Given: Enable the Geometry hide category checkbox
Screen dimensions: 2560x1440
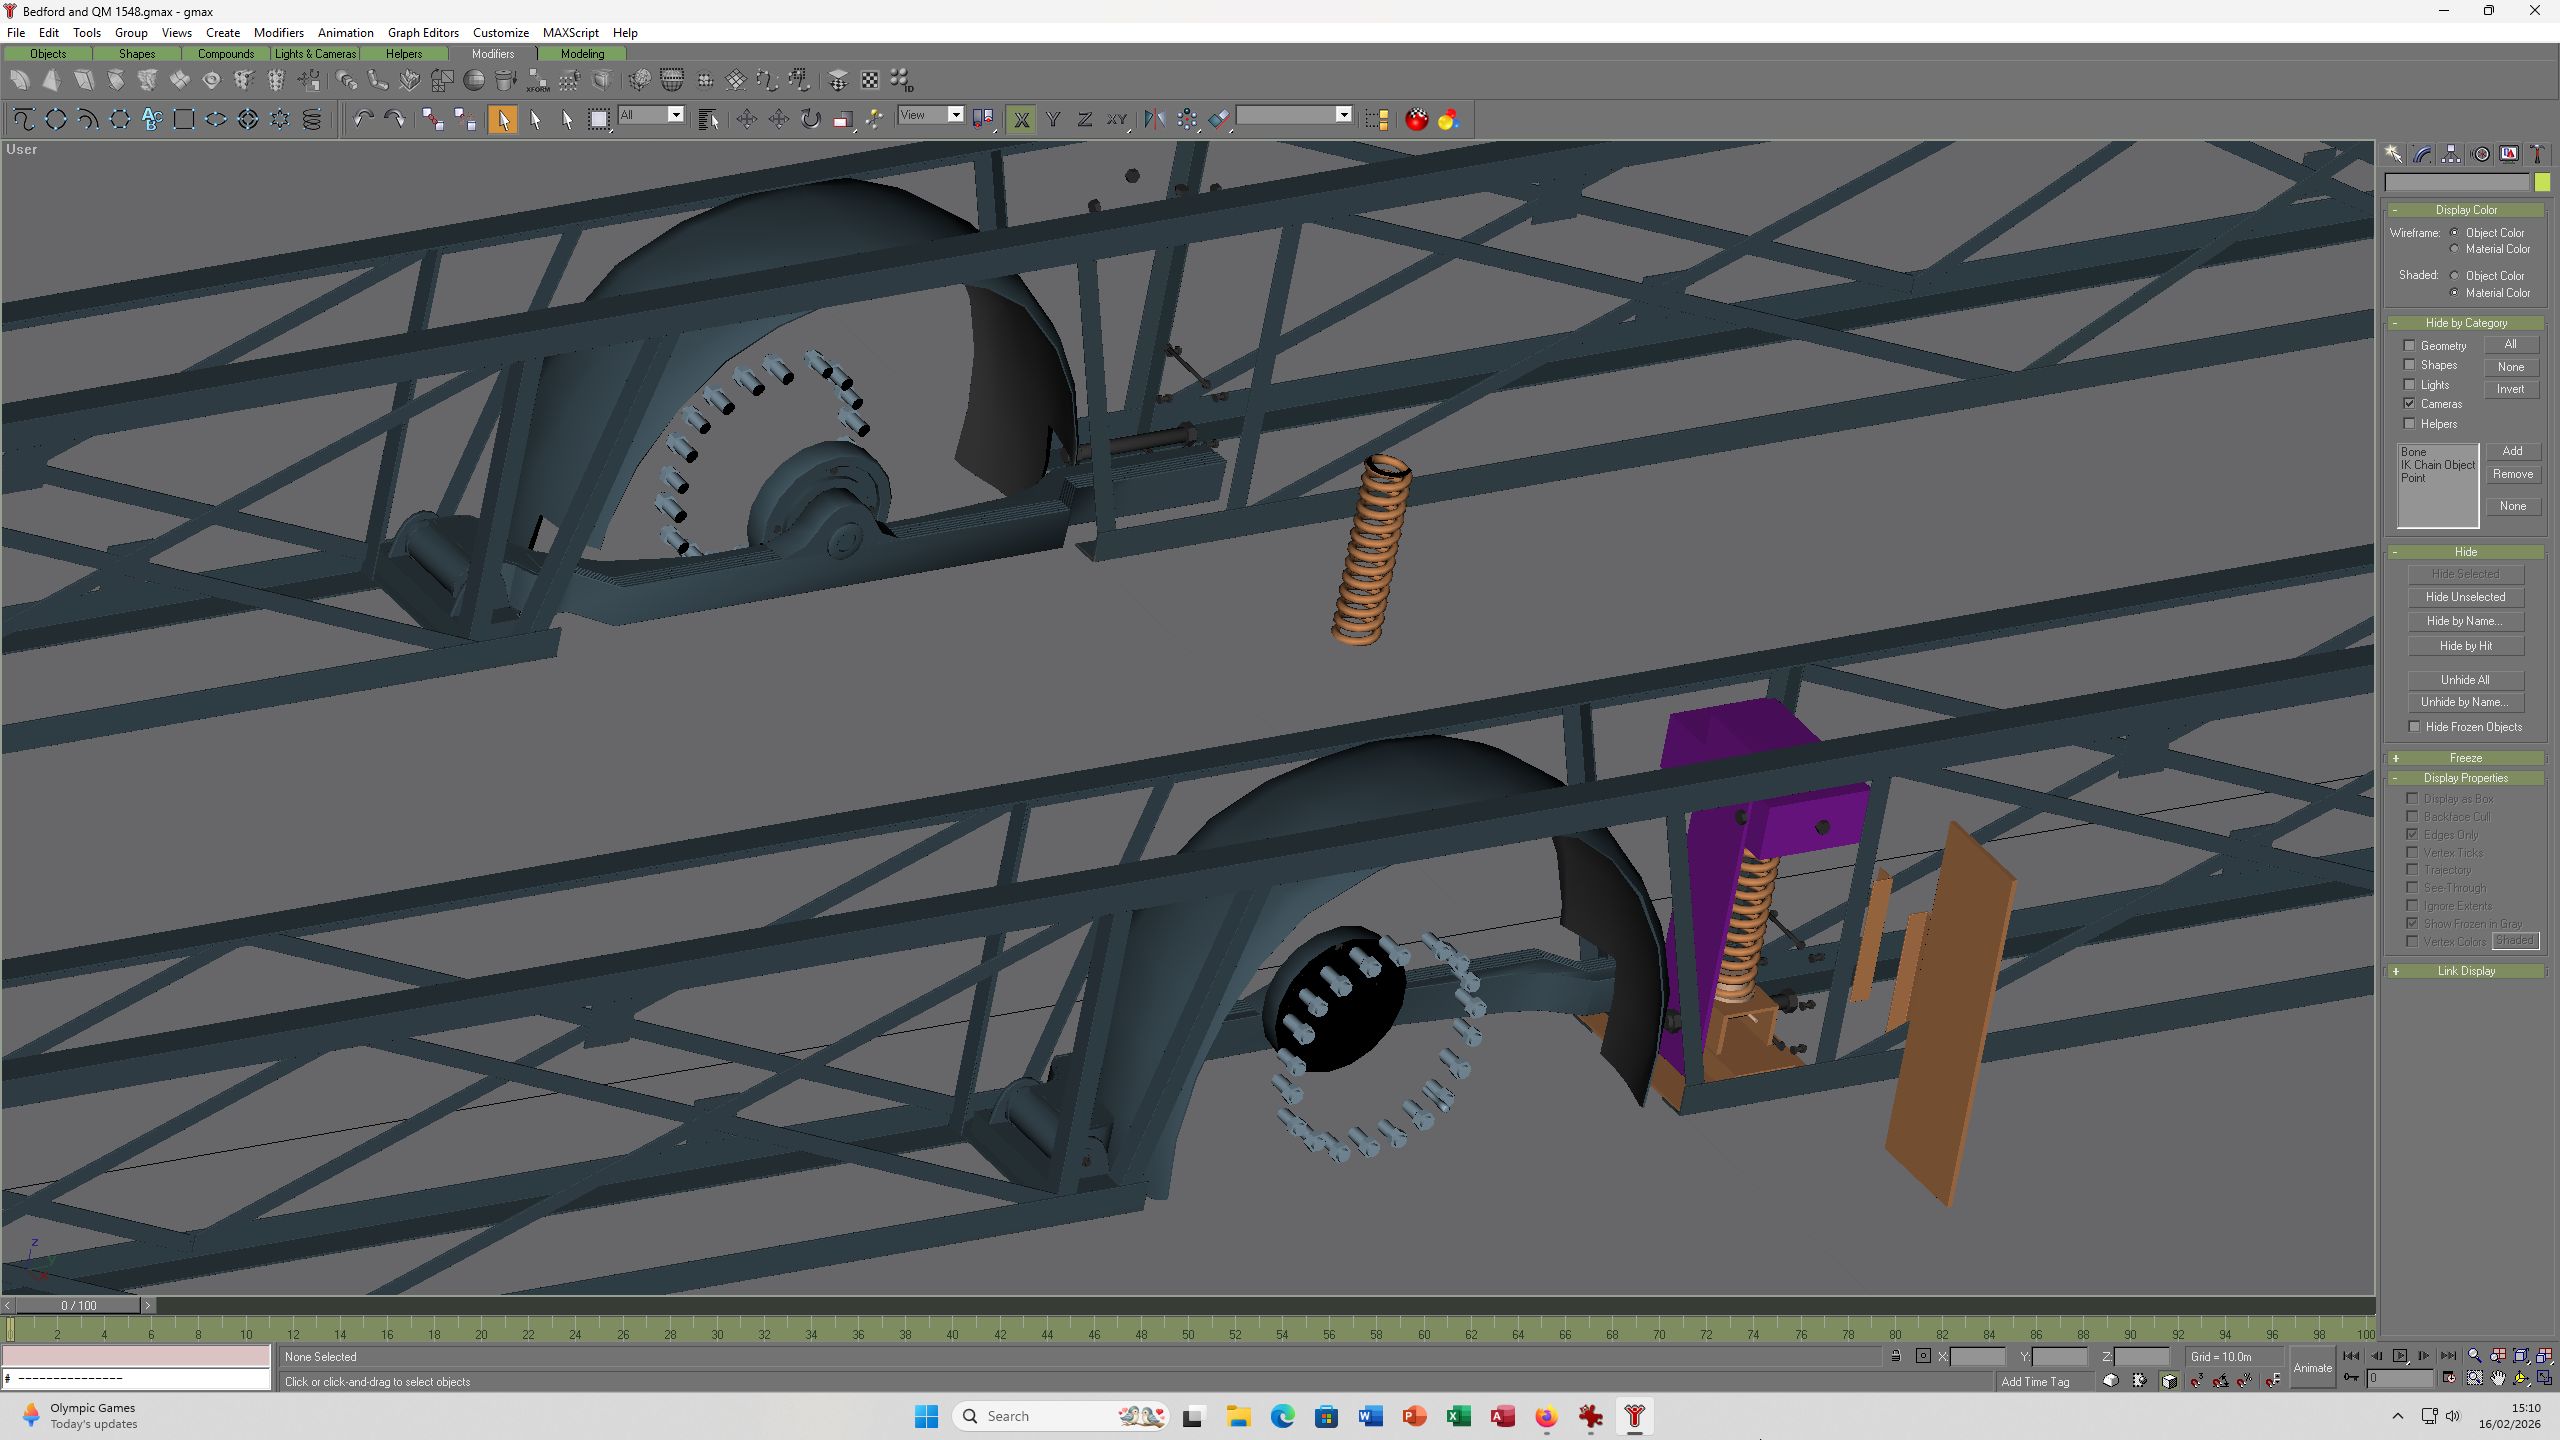Looking at the screenshot, I should pos(2410,346).
